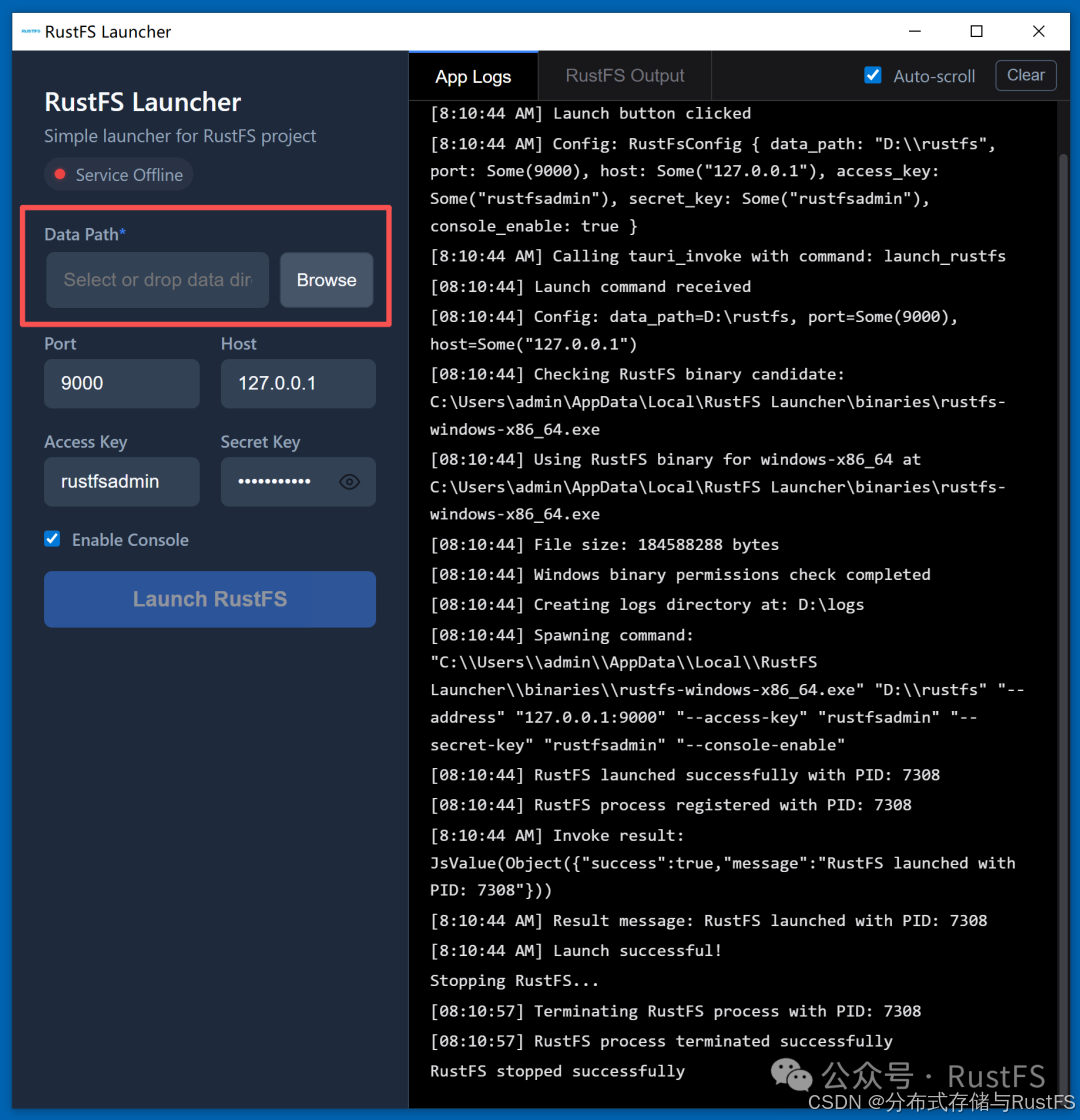Click 'Result message: RustFS launched with PID' line
This screenshot has width=1080, height=1120.
click(x=709, y=921)
